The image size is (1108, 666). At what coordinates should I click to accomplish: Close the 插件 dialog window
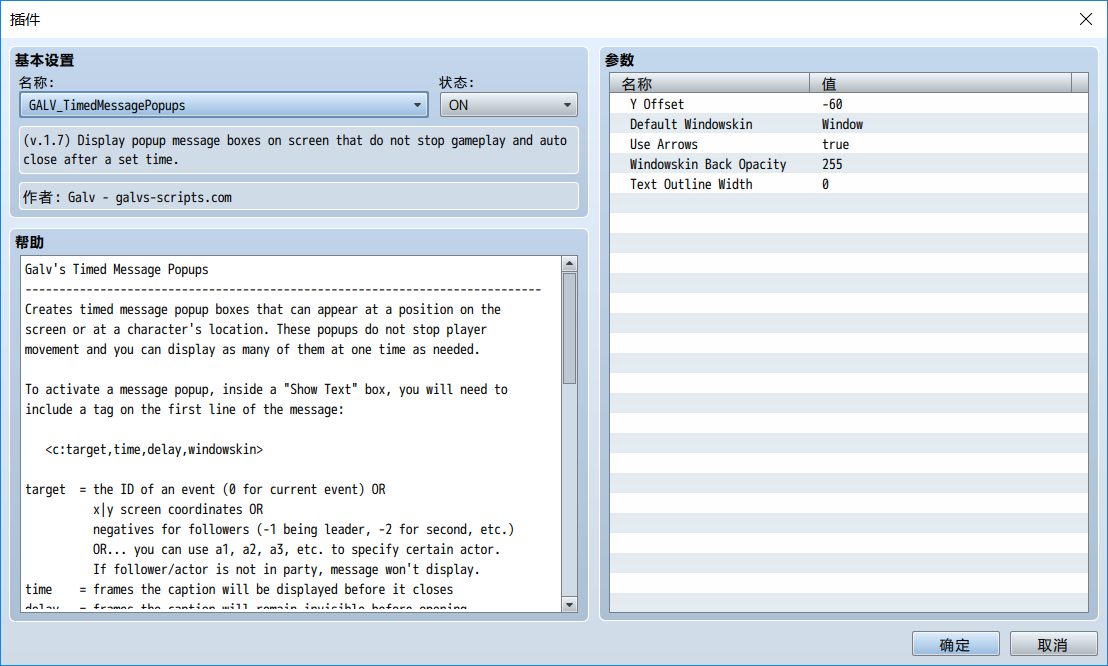[x=1086, y=19]
